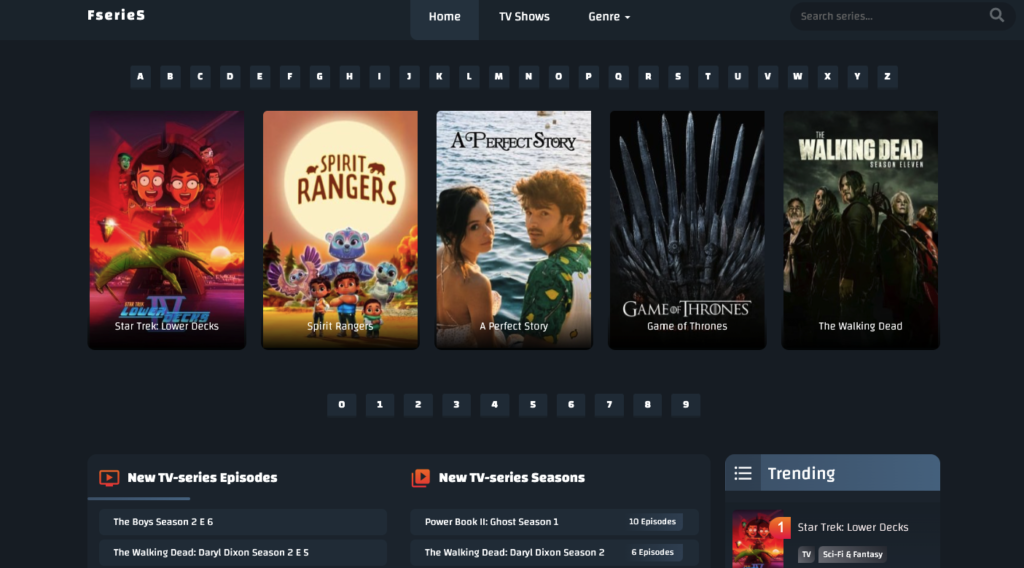Screen dimensions: 1024x568
Task: Type in the Search series field
Action: tap(885, 16)
